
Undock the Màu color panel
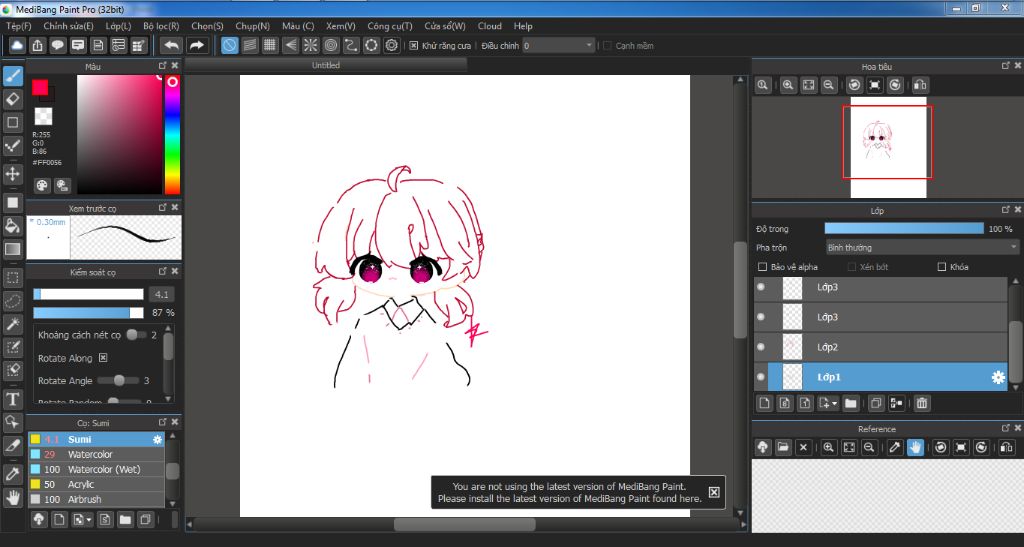point(163,66)
